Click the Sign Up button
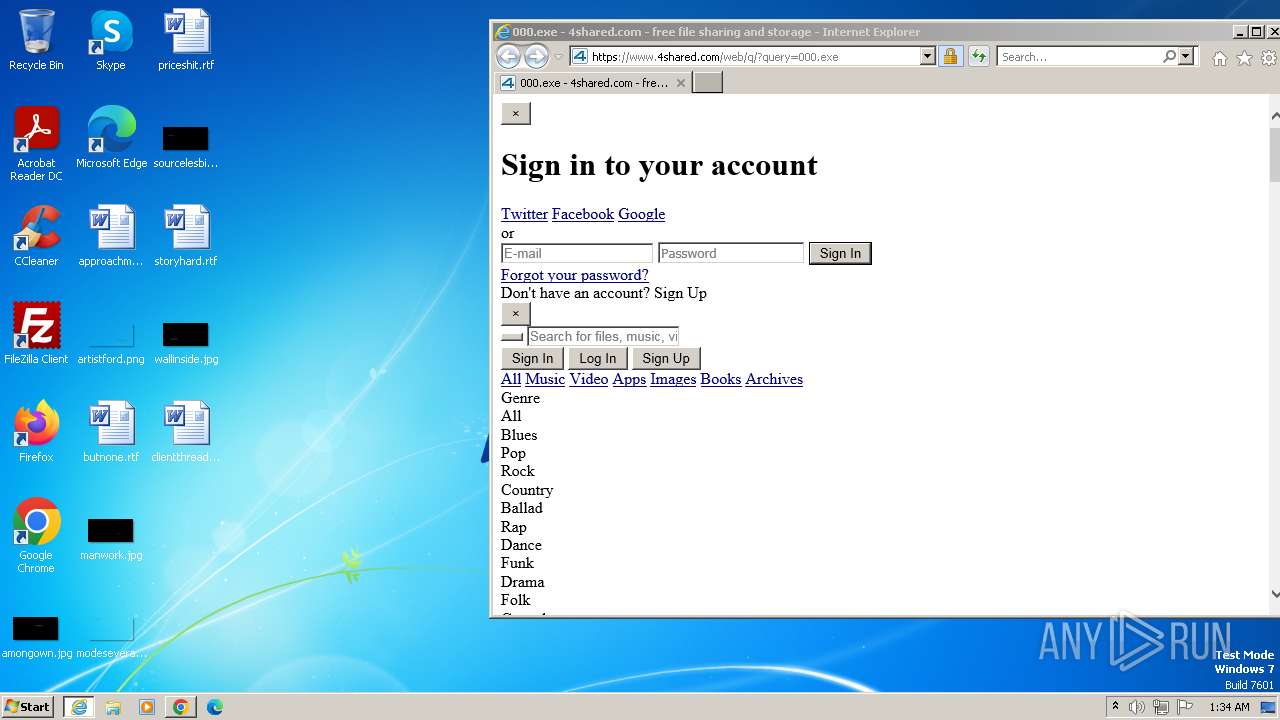 [x=666, y=358]
